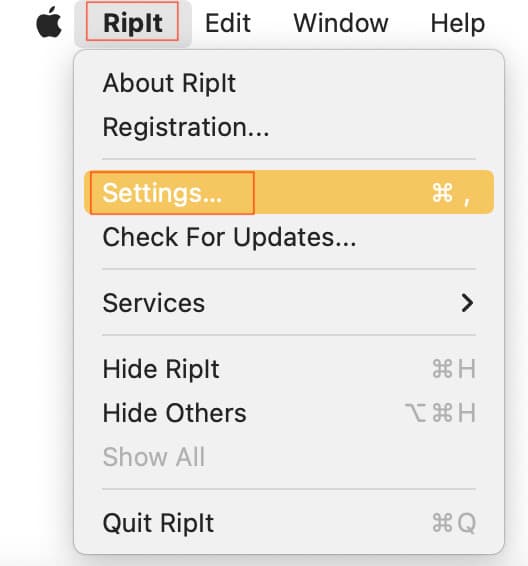Image resolution: width=528 pixels, height=566 pixels.
Task: Choose Quit RipIt
Action: [289, 523]
